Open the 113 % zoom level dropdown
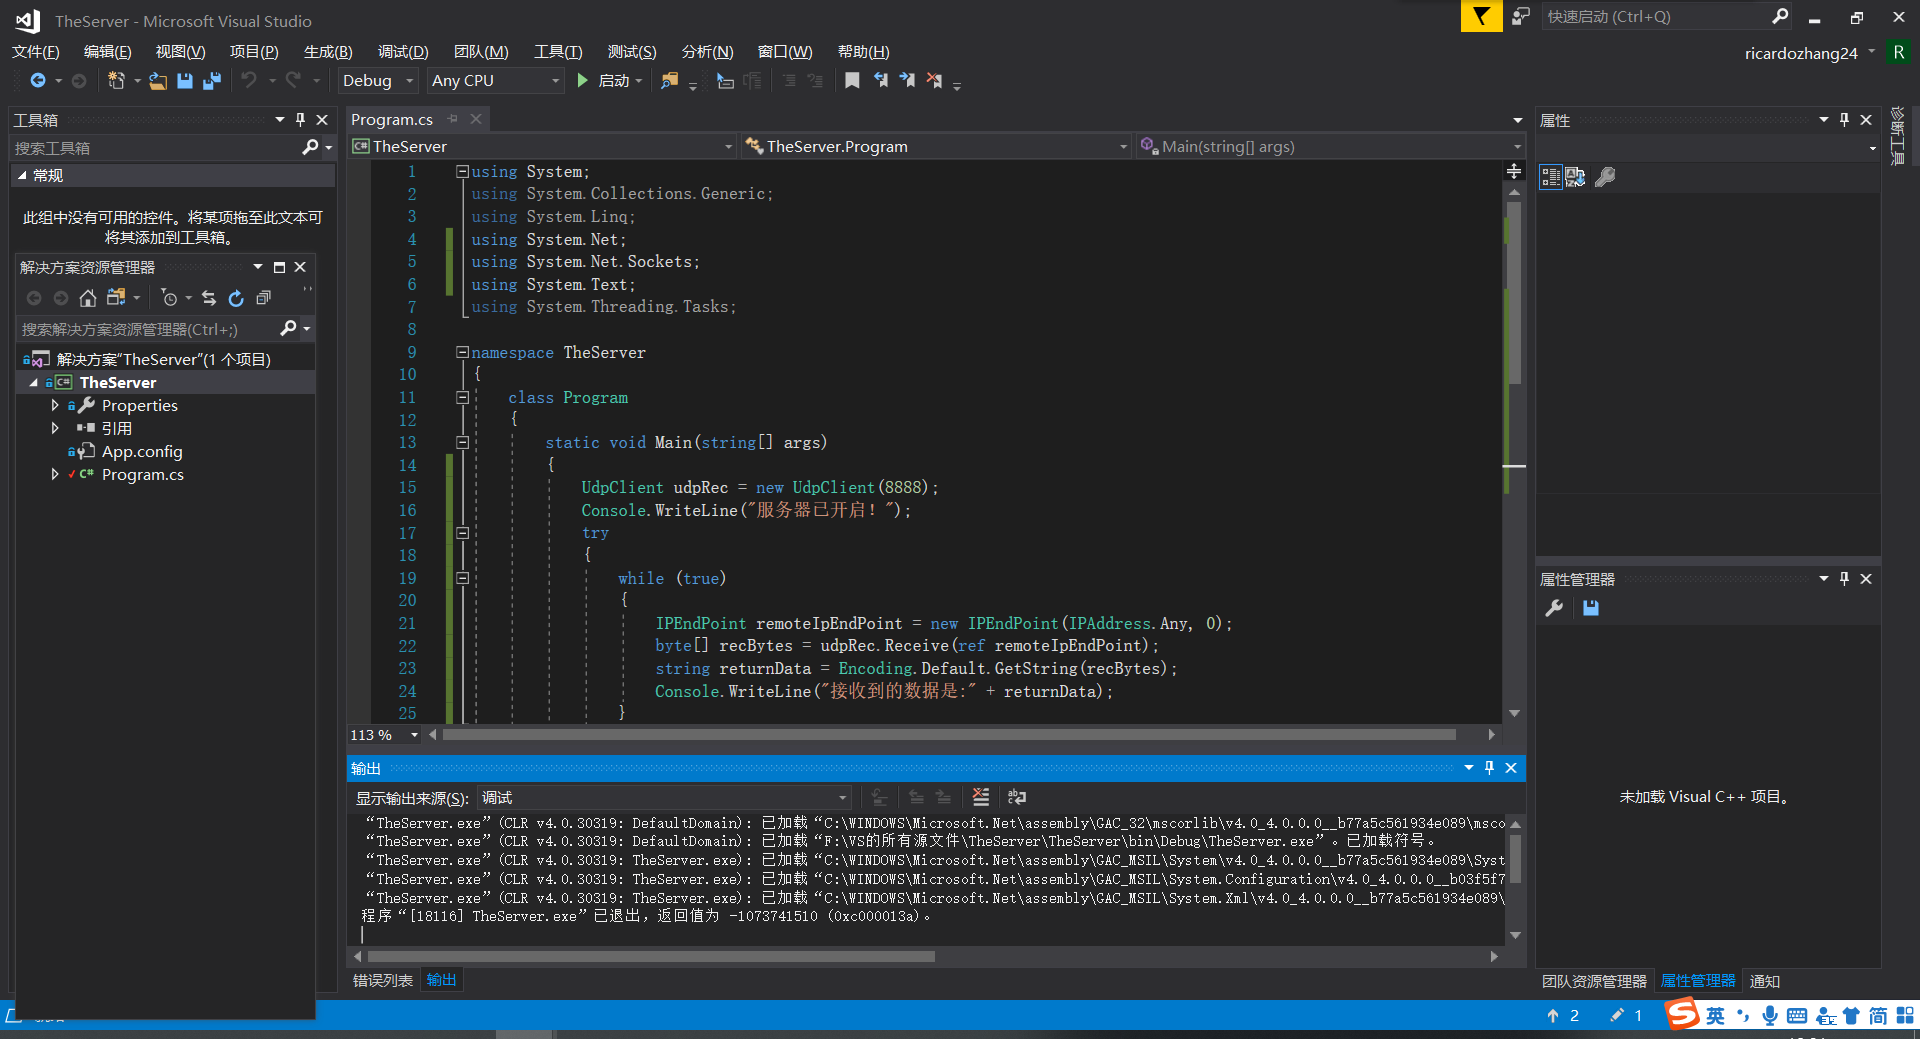The width and height of the screenshot is (1920, 1039). click(x=414, y=735)
